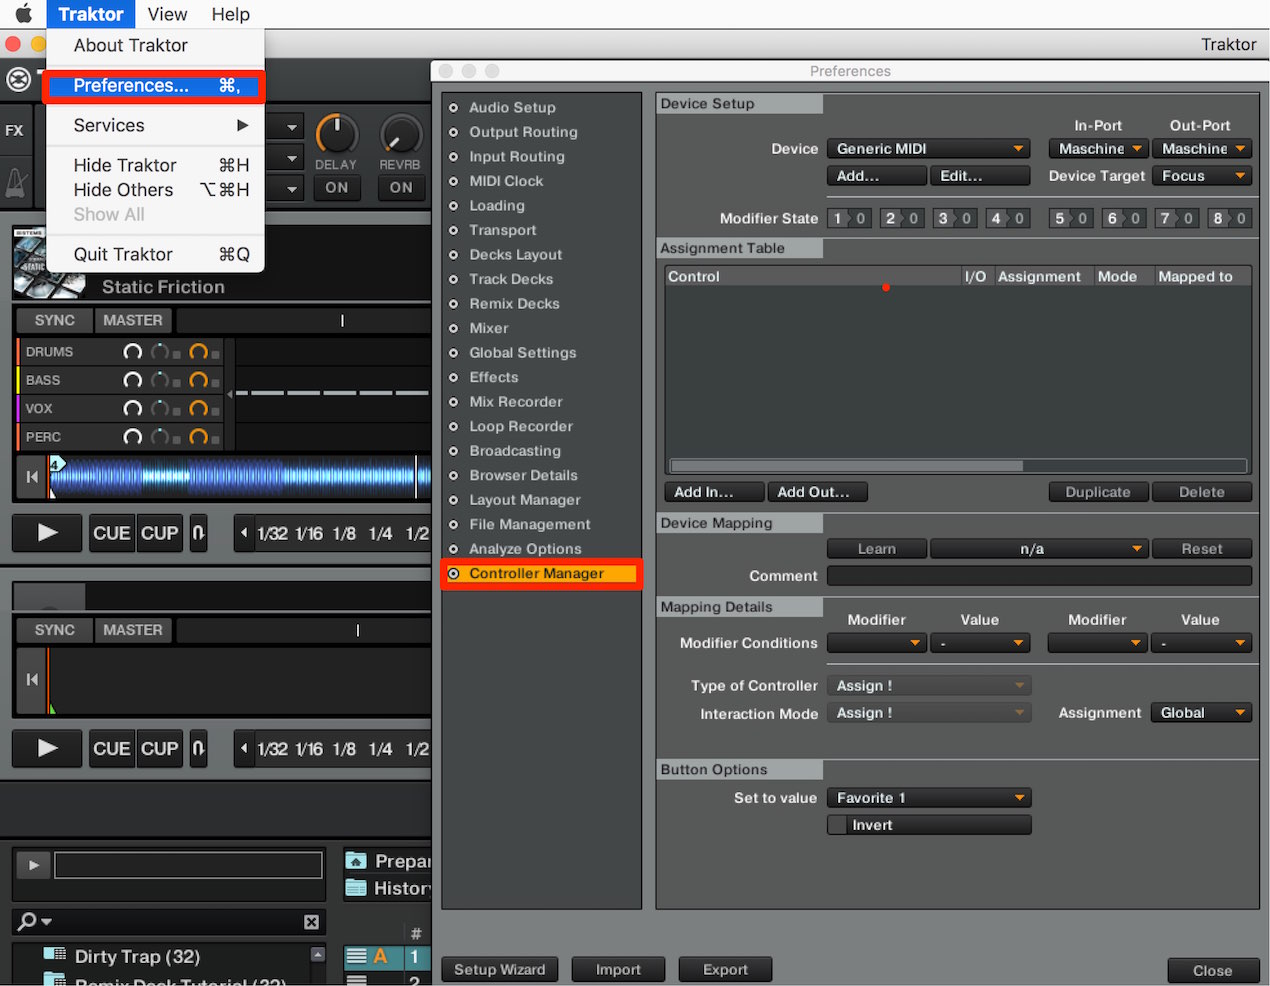Toggle Modifier State 1
The height and width of the screenshot is (986, 1270).
click(849, 218)
